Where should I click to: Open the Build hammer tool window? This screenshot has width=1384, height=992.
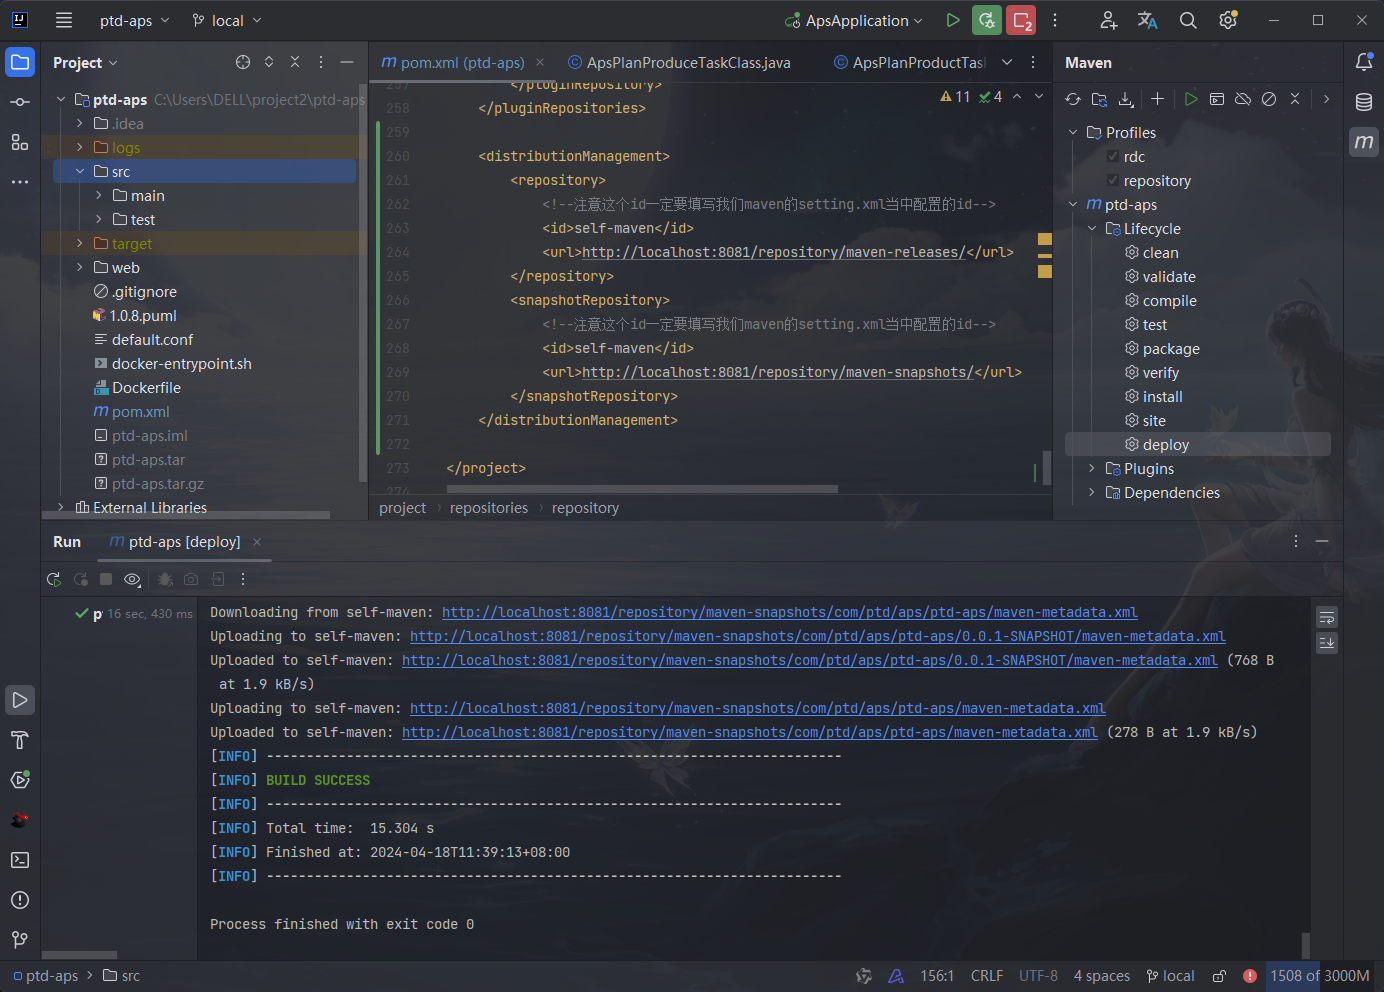20,740
